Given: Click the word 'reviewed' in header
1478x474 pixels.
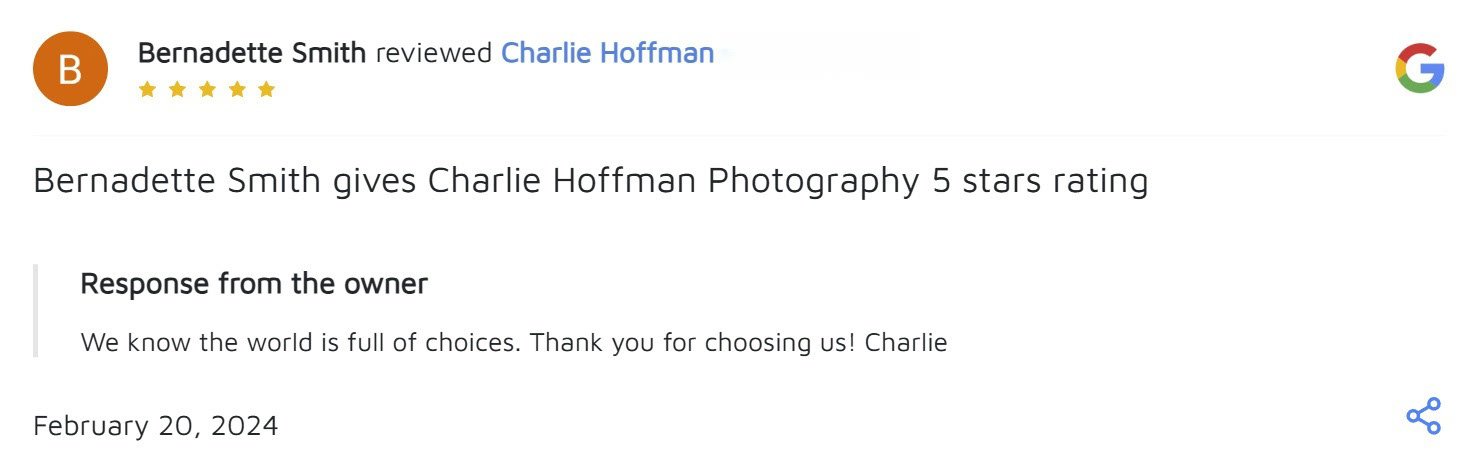Looking at the screenshot, I should click(433, 53).
